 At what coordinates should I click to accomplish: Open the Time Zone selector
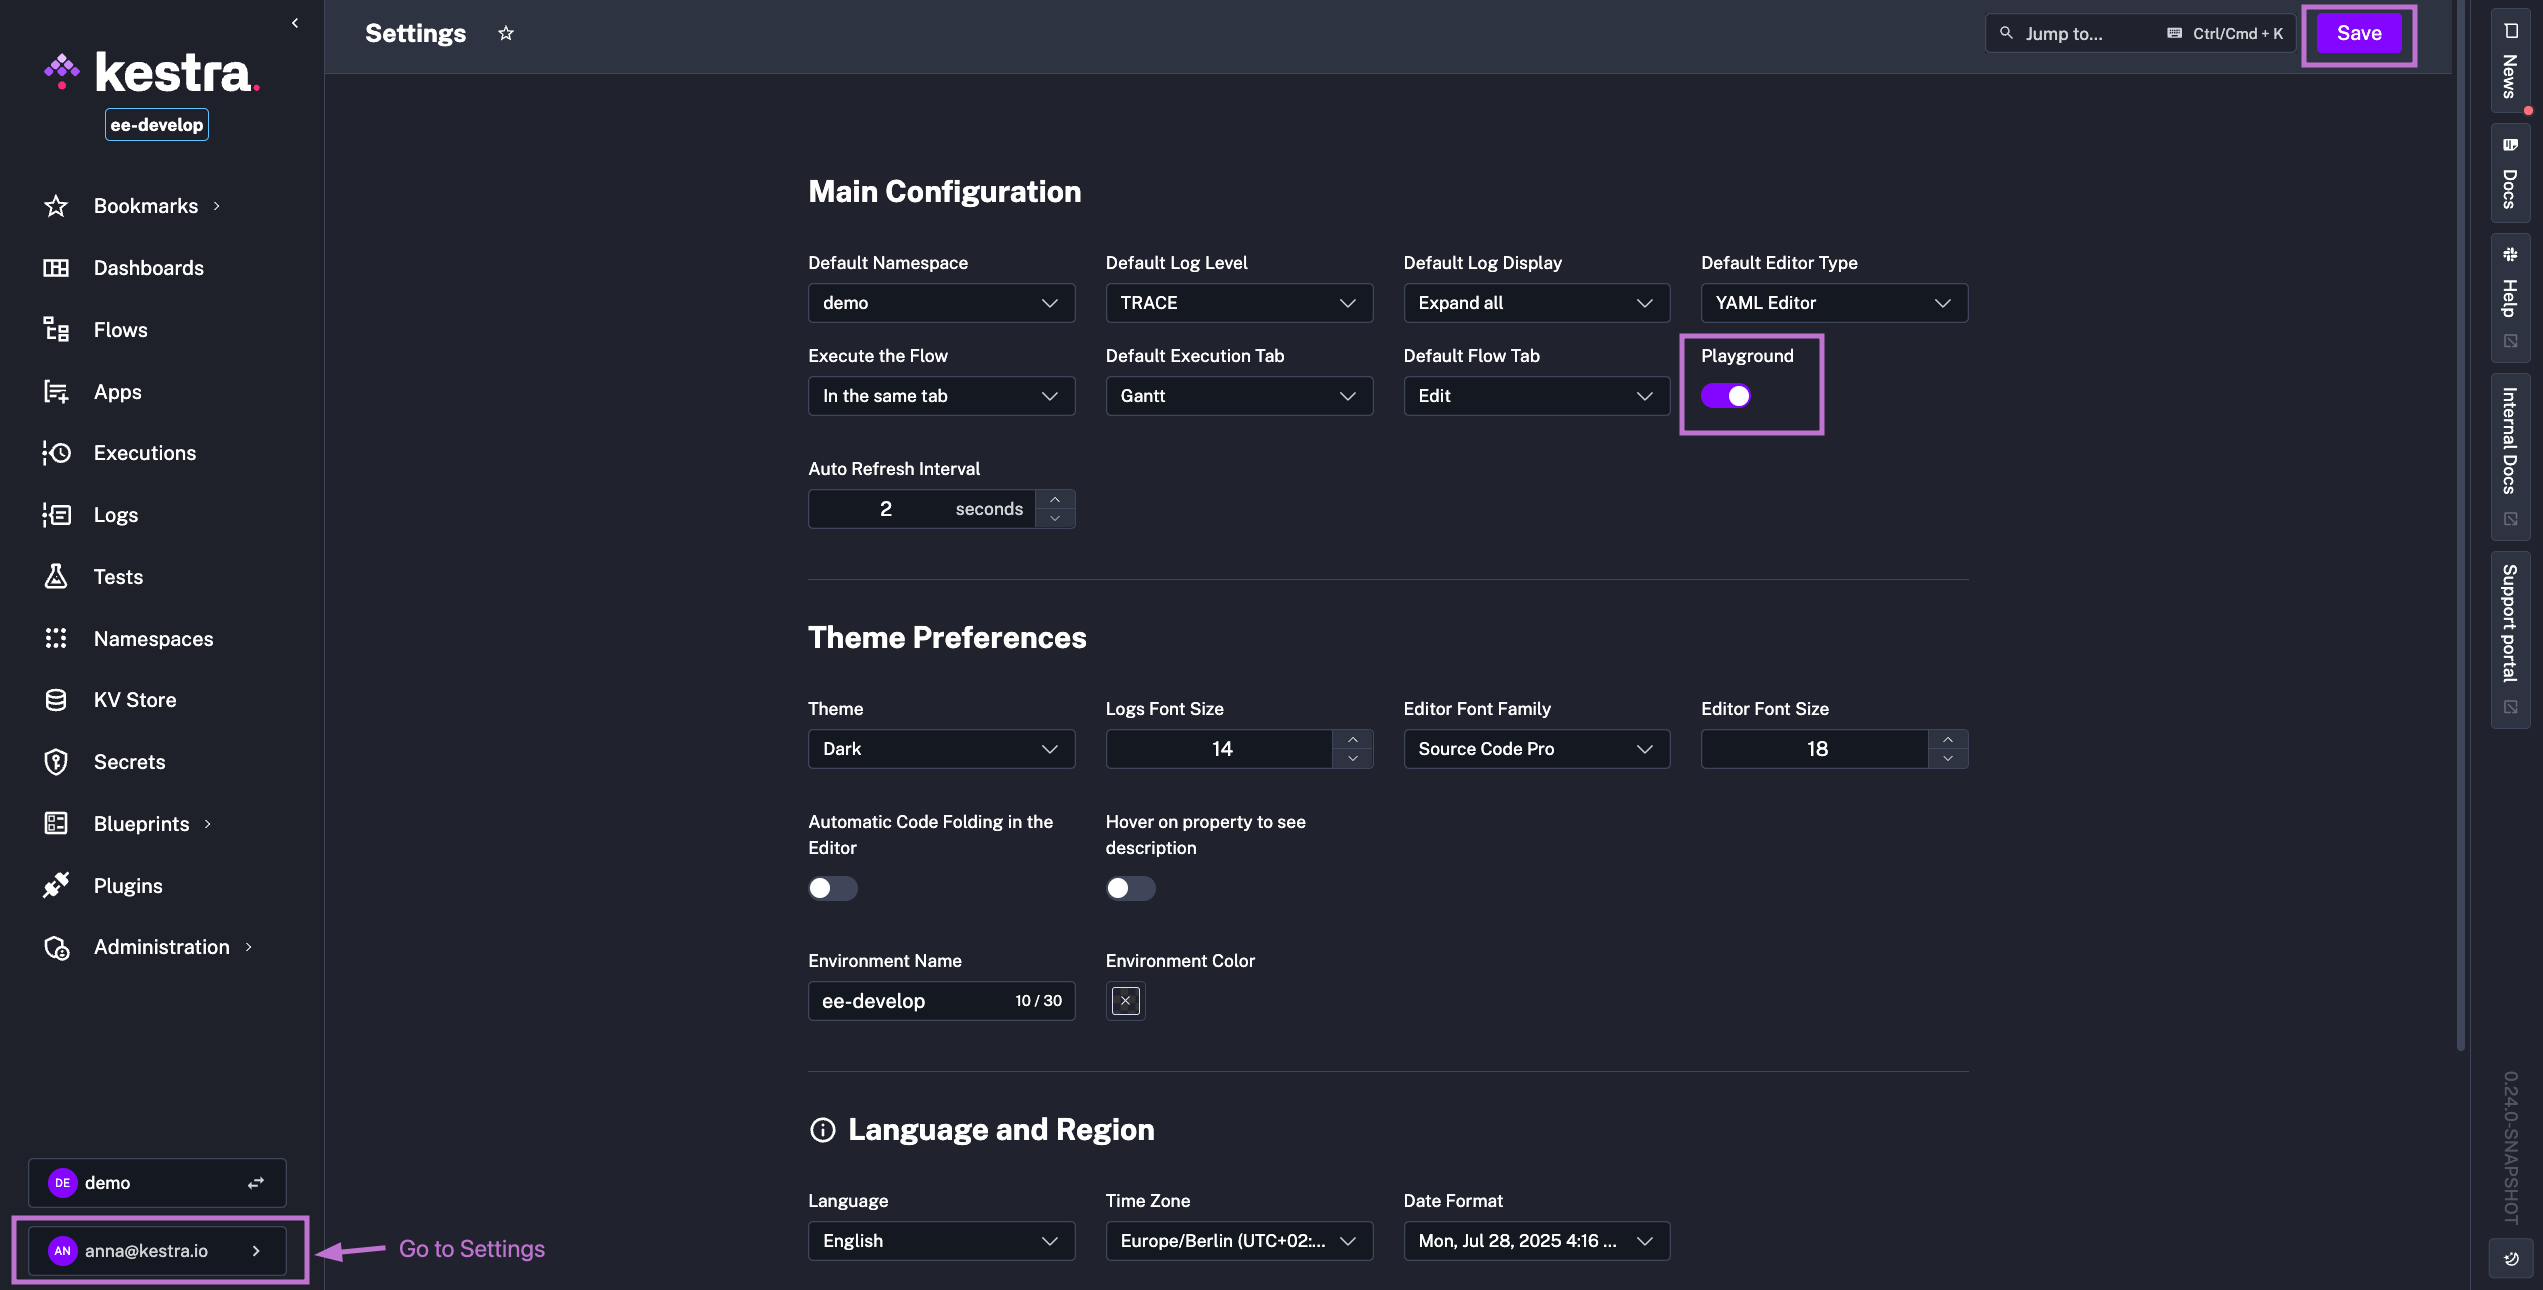[x=1239, y=1241]
